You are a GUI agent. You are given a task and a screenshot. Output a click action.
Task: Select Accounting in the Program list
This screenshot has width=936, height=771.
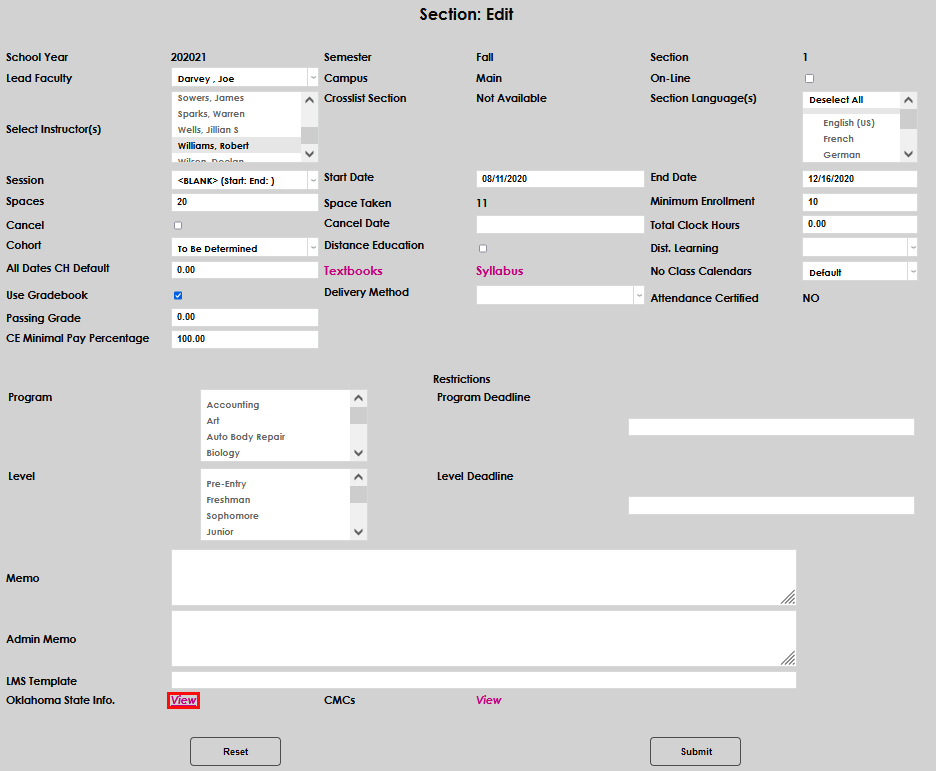[232, 405]
